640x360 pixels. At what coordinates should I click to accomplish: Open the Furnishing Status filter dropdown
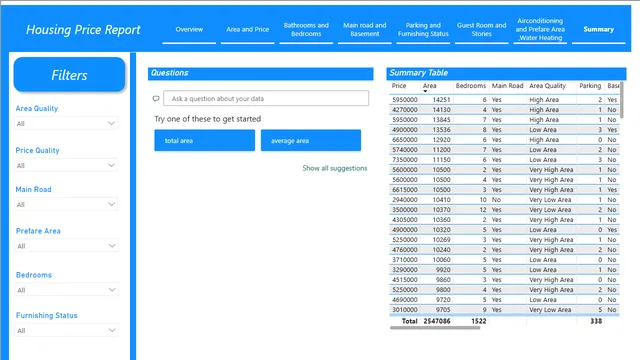tap(67, 330)
